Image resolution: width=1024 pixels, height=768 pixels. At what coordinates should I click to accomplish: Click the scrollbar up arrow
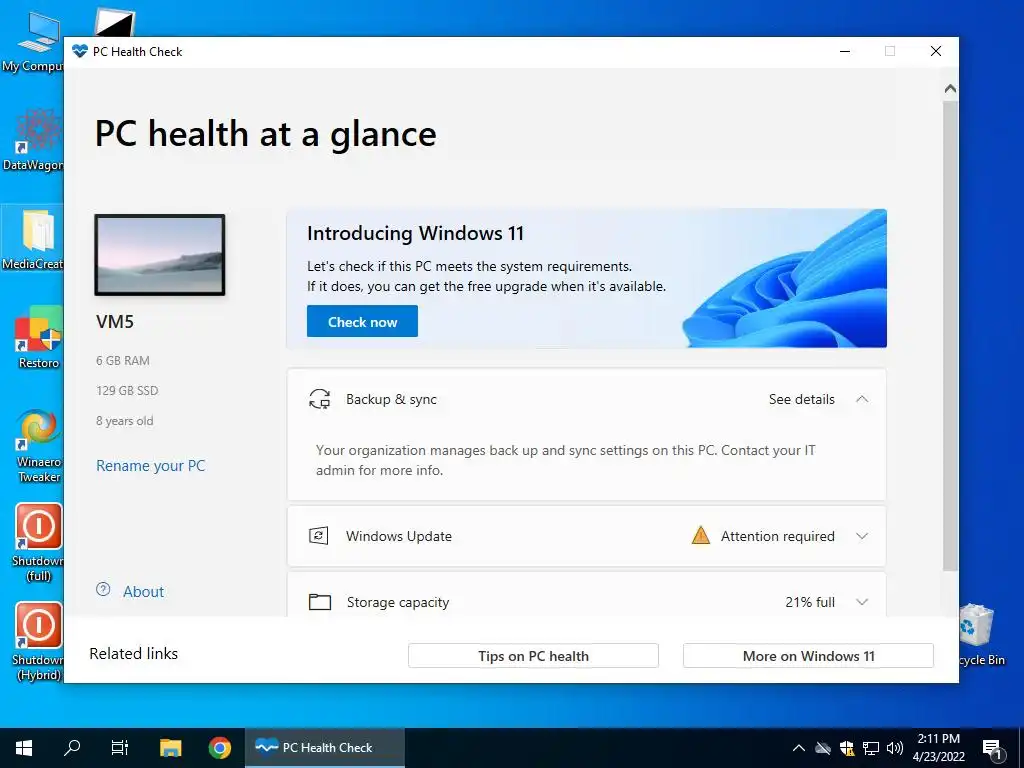950,88
